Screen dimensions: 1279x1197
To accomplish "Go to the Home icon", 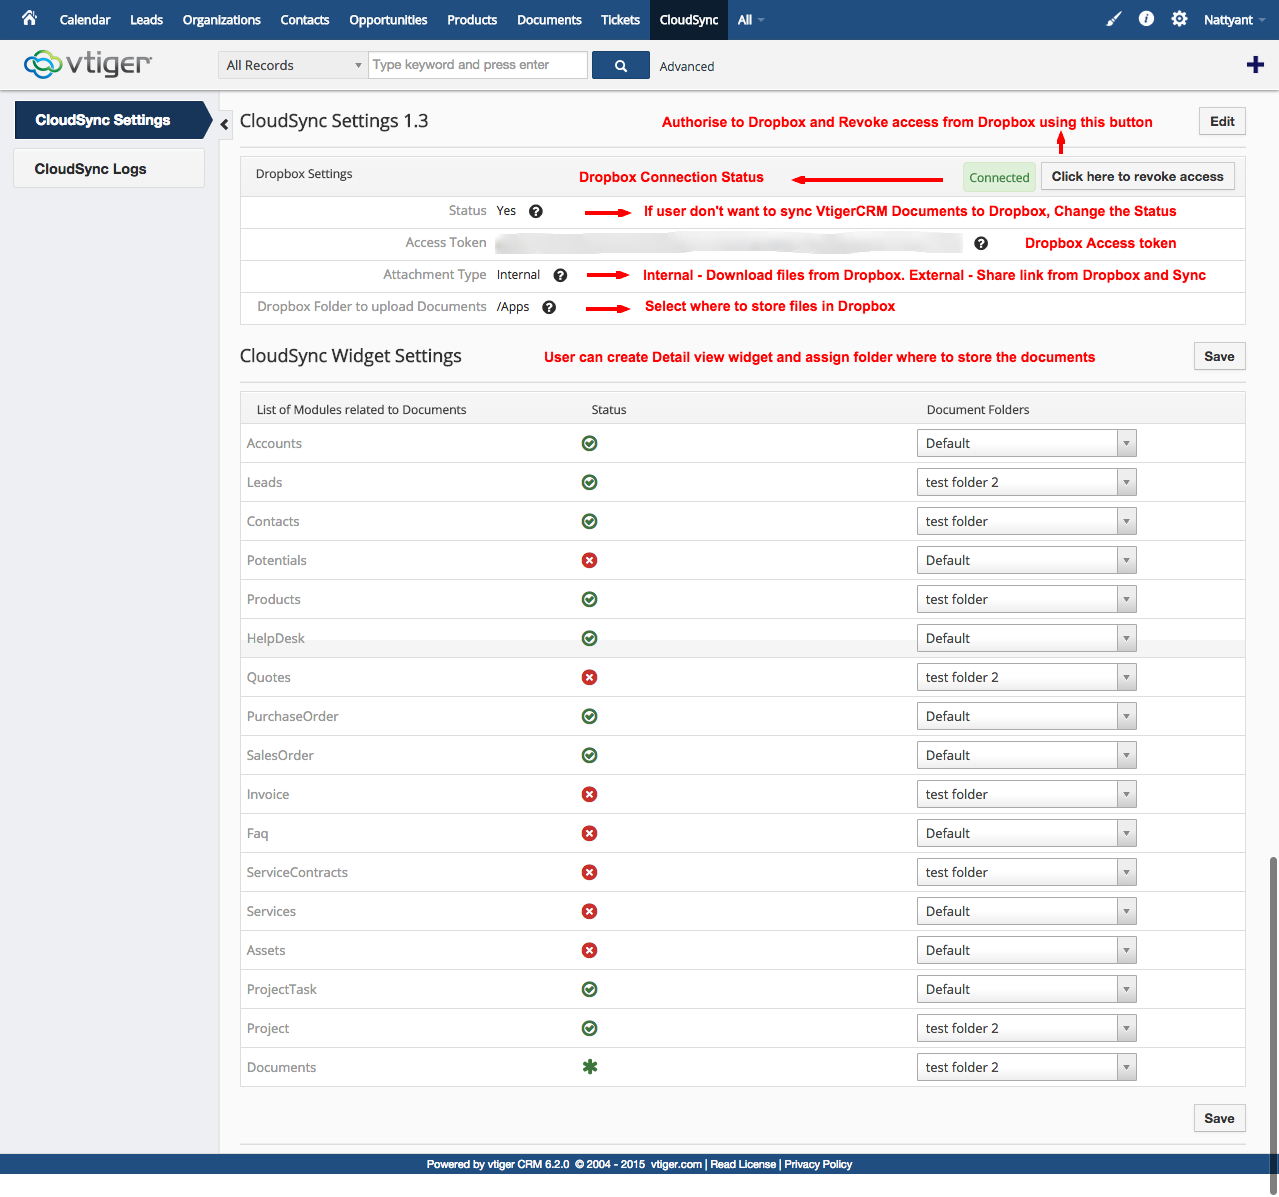I will click(30, 18).
